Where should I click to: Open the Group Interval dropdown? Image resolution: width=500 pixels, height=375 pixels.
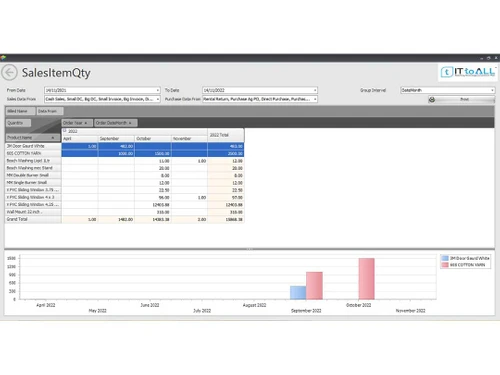(492, 90)
